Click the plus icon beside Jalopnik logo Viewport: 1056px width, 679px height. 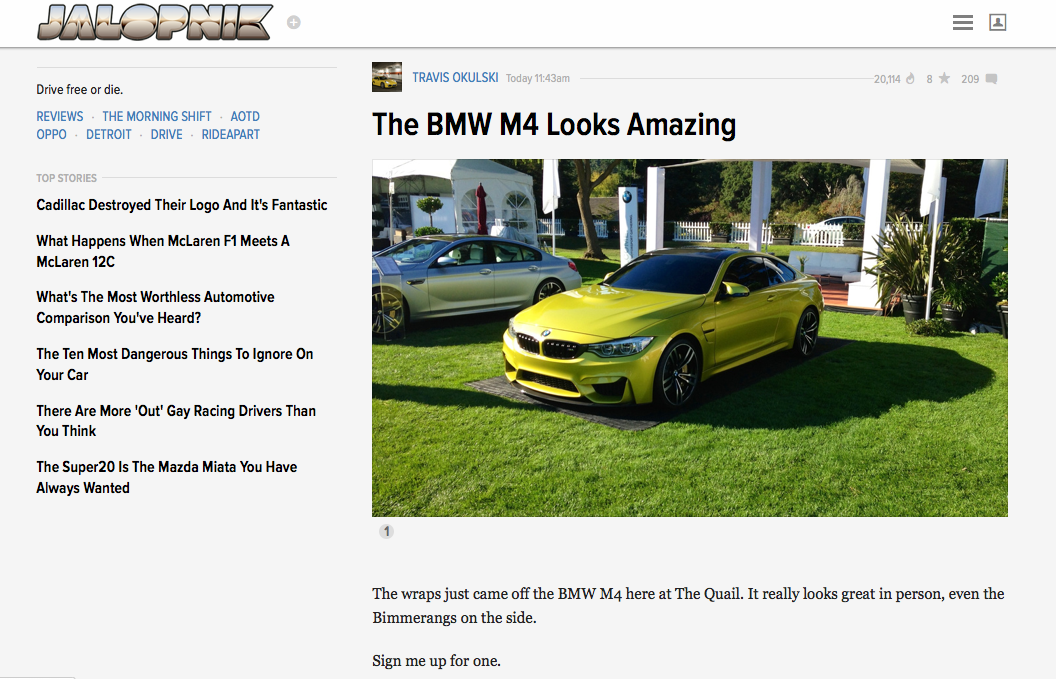[x=294, y=22]
